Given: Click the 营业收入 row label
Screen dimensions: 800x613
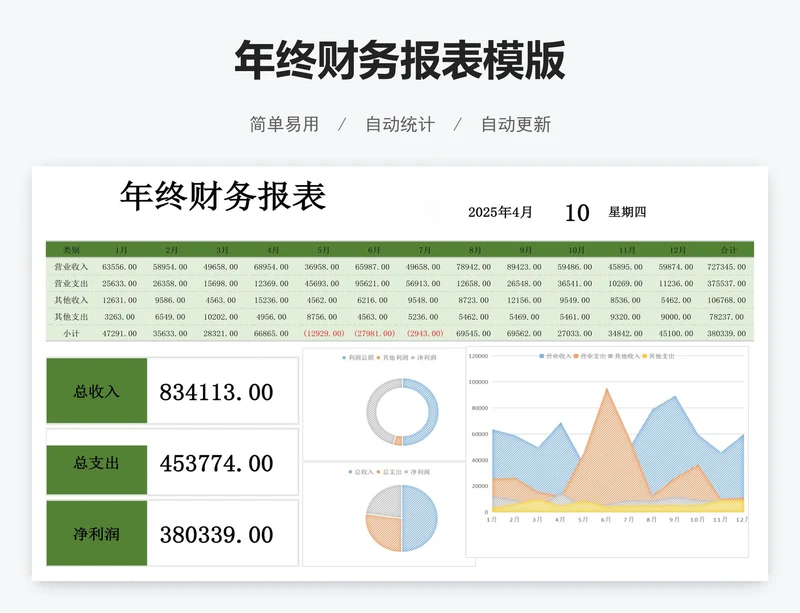Looking at the screenshot, I should coord(71,266).
